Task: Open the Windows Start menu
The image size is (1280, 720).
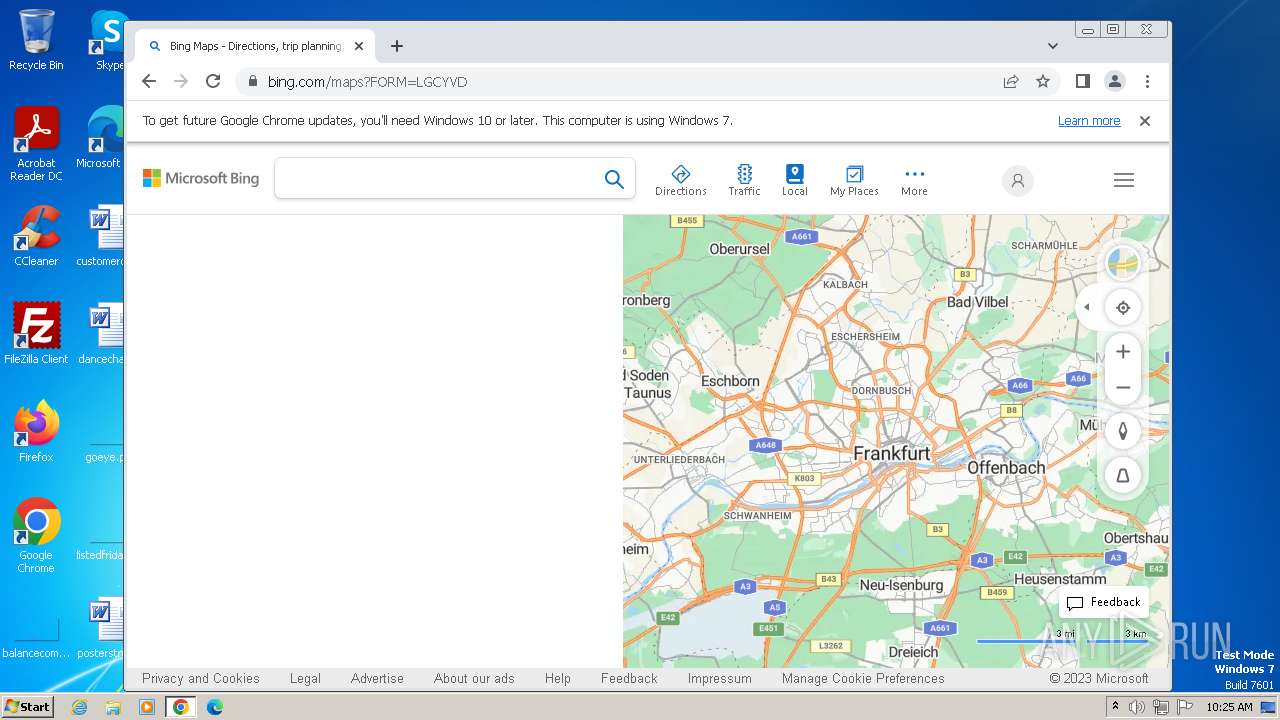Action: [28, 707]
